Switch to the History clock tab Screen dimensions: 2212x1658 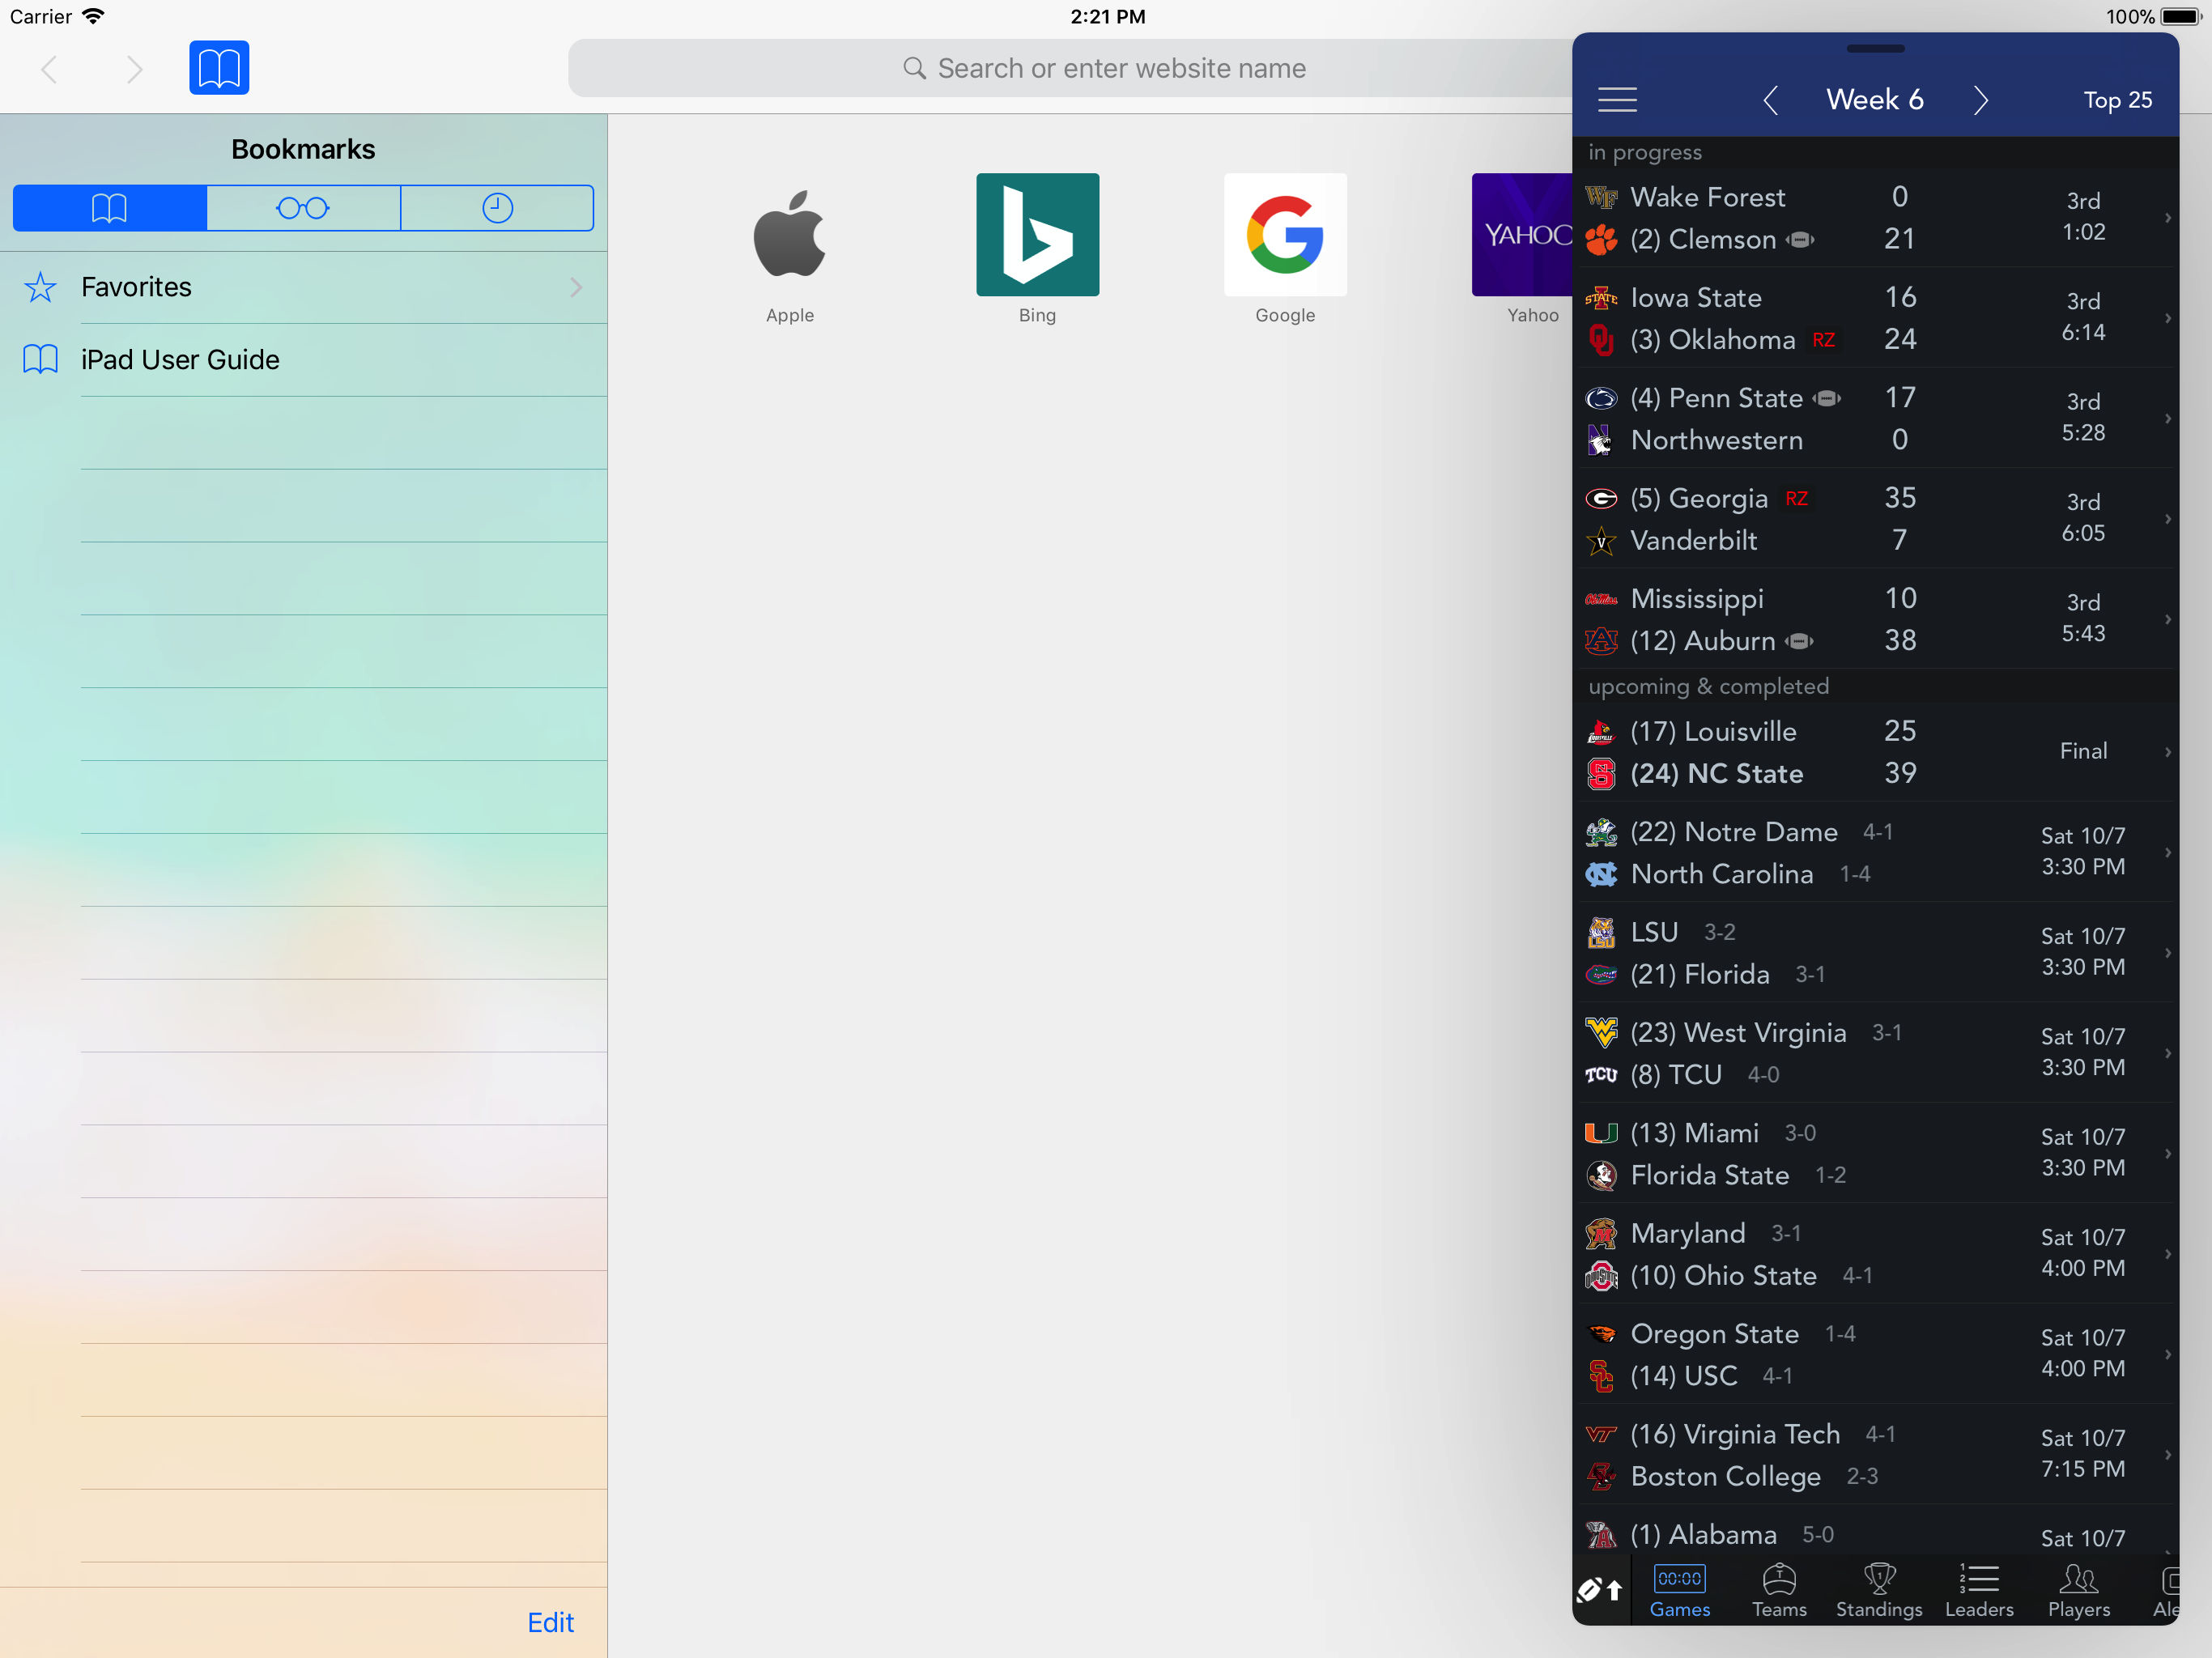(x=497, y=208)
